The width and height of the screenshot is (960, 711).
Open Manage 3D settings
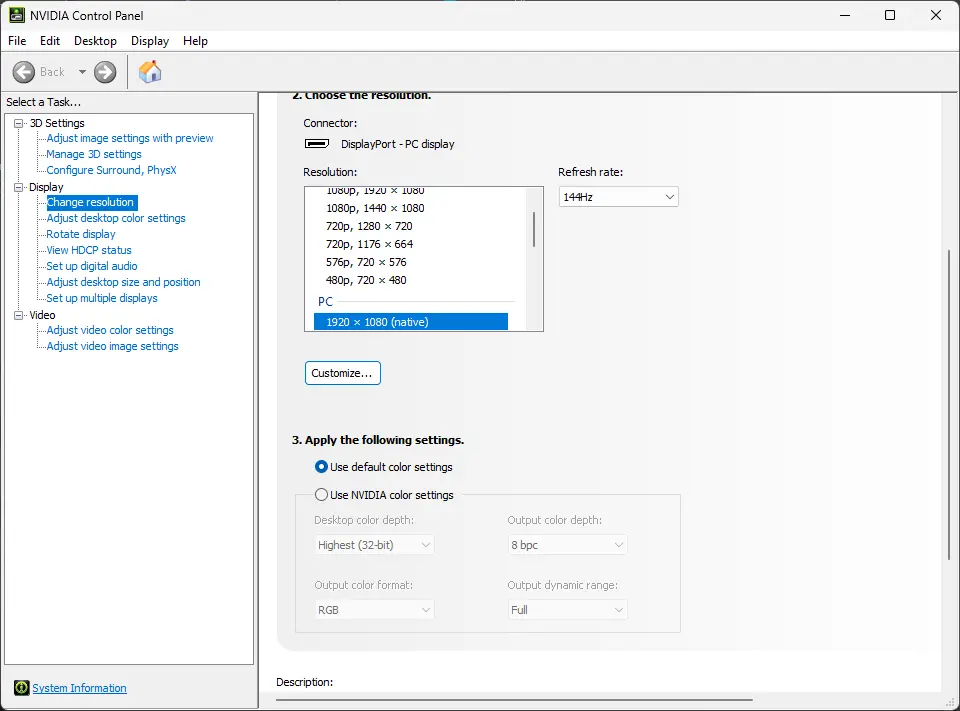coord(94,154)
